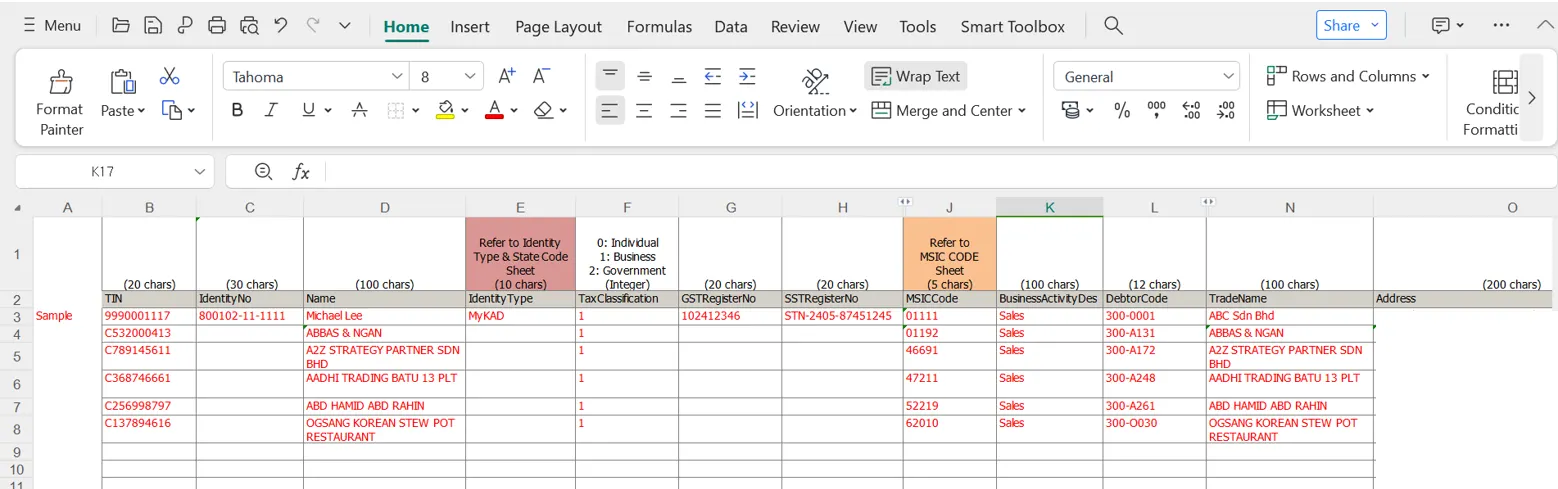Toggle Italic formatting
This screenshot has height=489, width=1558.
pyautogui.click(x=270, y=110)
